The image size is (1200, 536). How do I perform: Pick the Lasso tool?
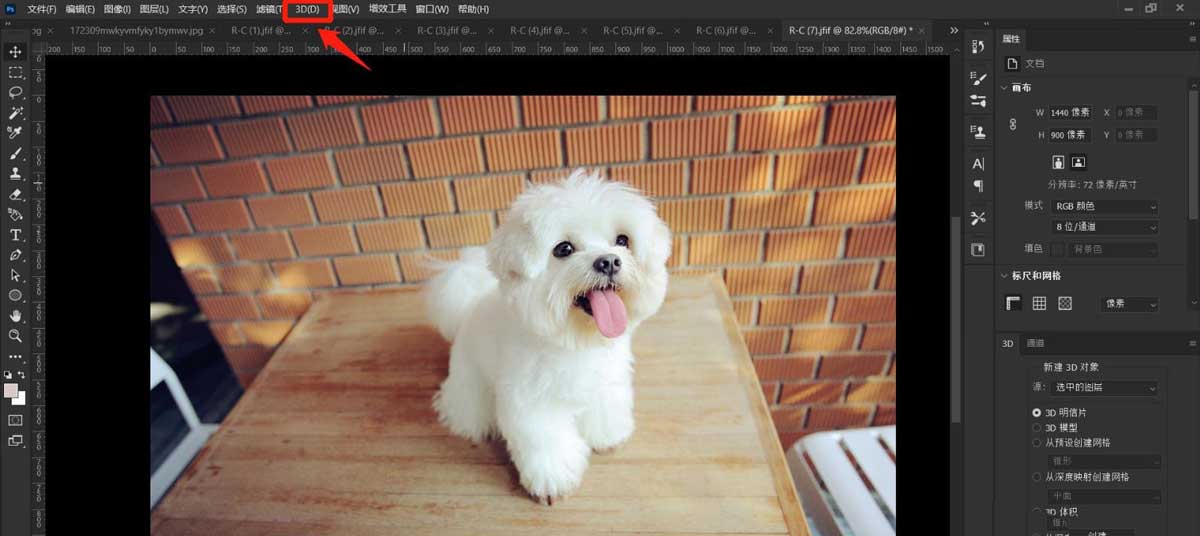(x=16, y=92)
